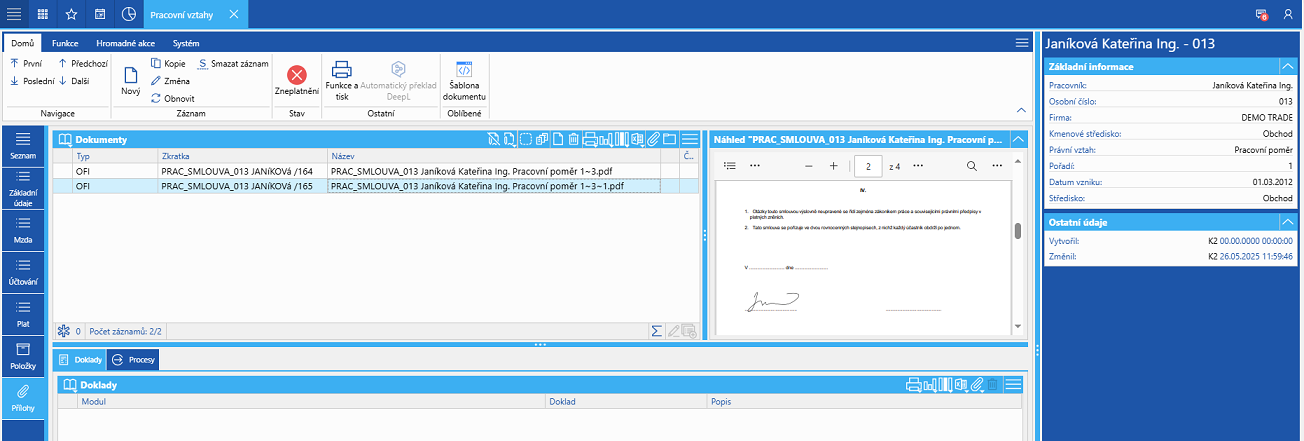Collapse the ribbon with the chevron
Viewport: 1304px width, 441px height.
pyautogui.click(x=1021, y=109)
